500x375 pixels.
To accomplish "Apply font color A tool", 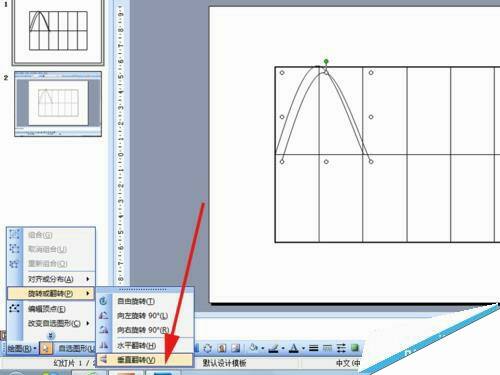I will 294,348.
